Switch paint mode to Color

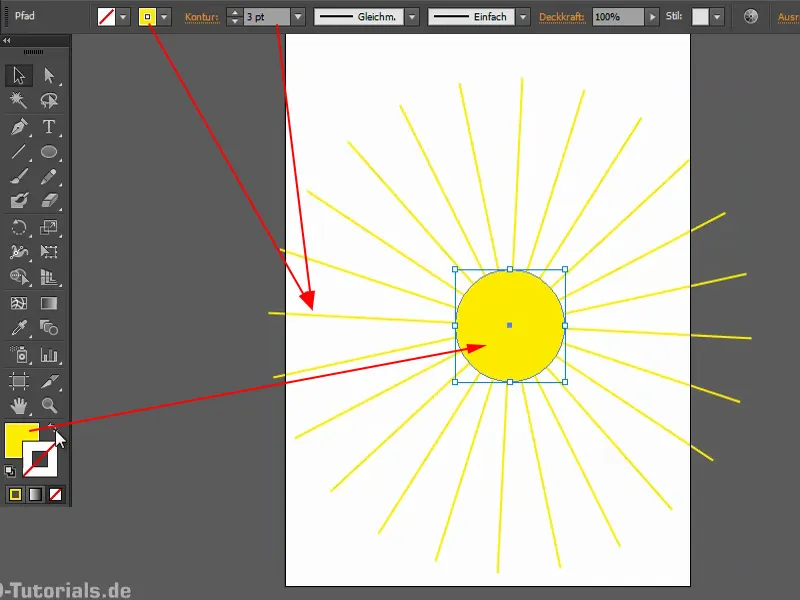tap(15, 494)
